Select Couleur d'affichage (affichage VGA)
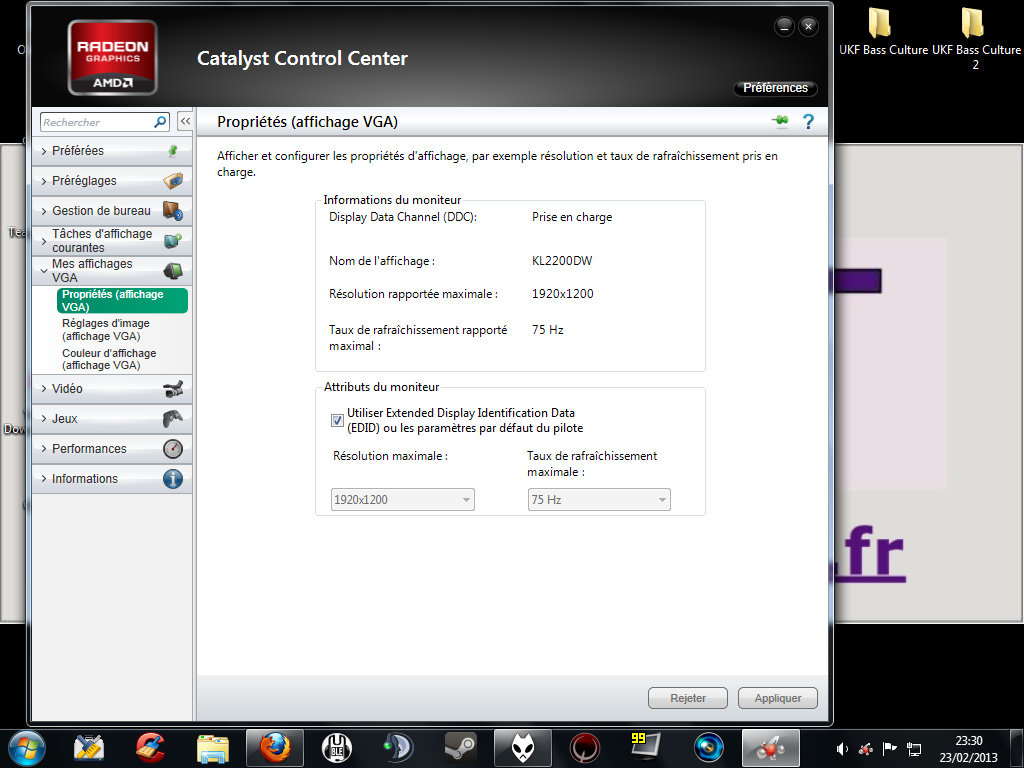This screenshot has height=768, width=1024. pyautogui.click(x=109, y=359)
